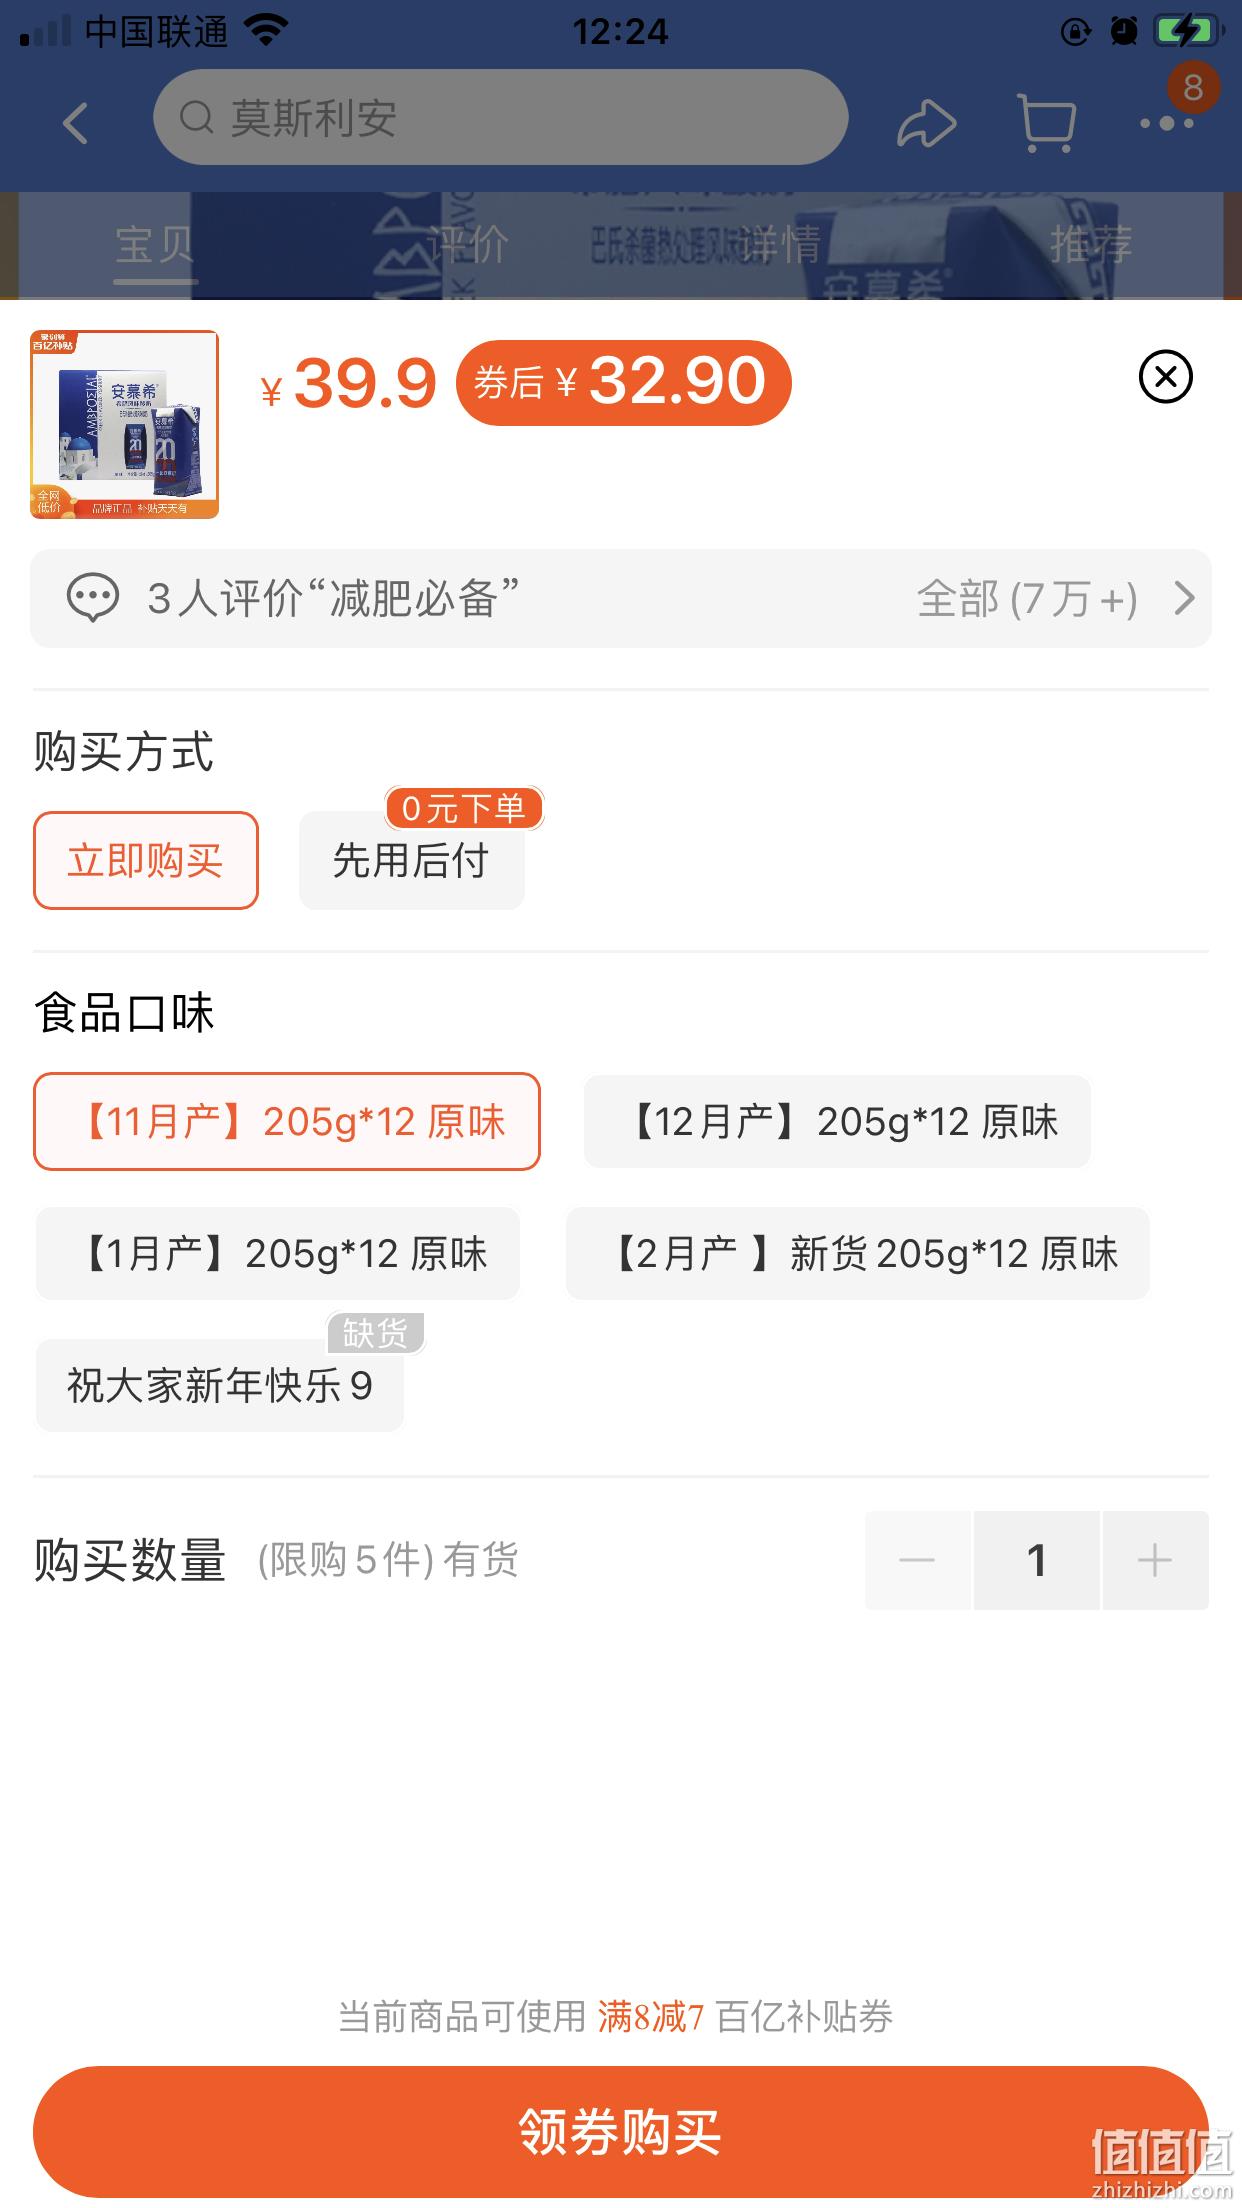Choose 【12月产】205g*12 原味 option
The image size is (1242, 2208).
[837, 1121]
